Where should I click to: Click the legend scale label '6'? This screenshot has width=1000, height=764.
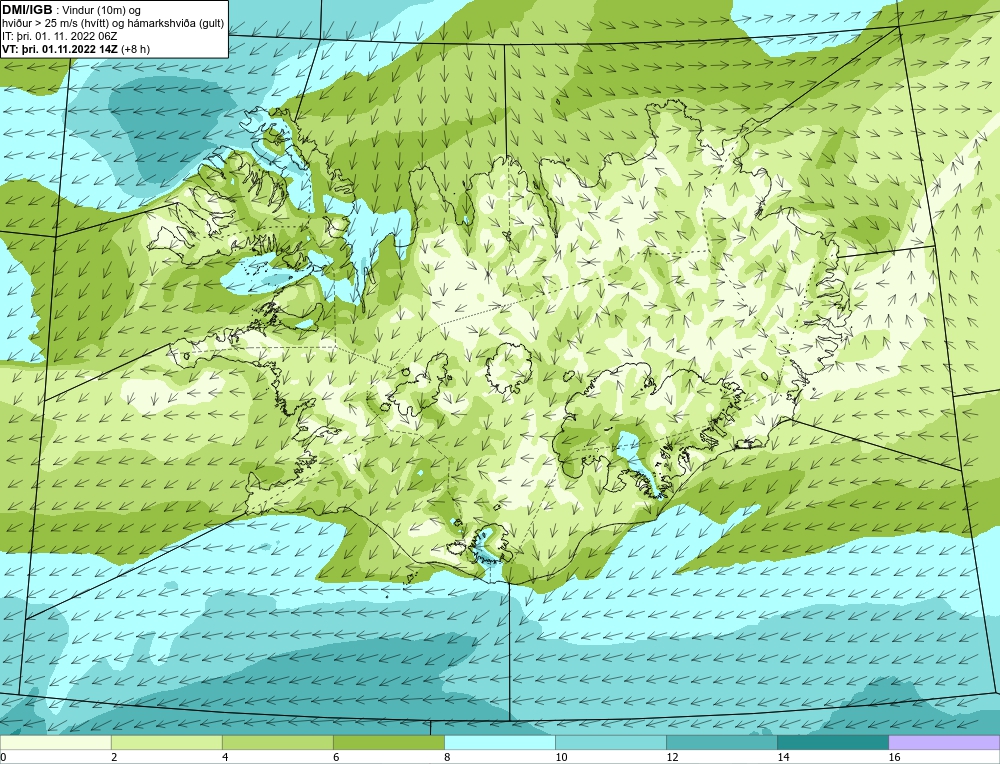click(x=336, y=757)
